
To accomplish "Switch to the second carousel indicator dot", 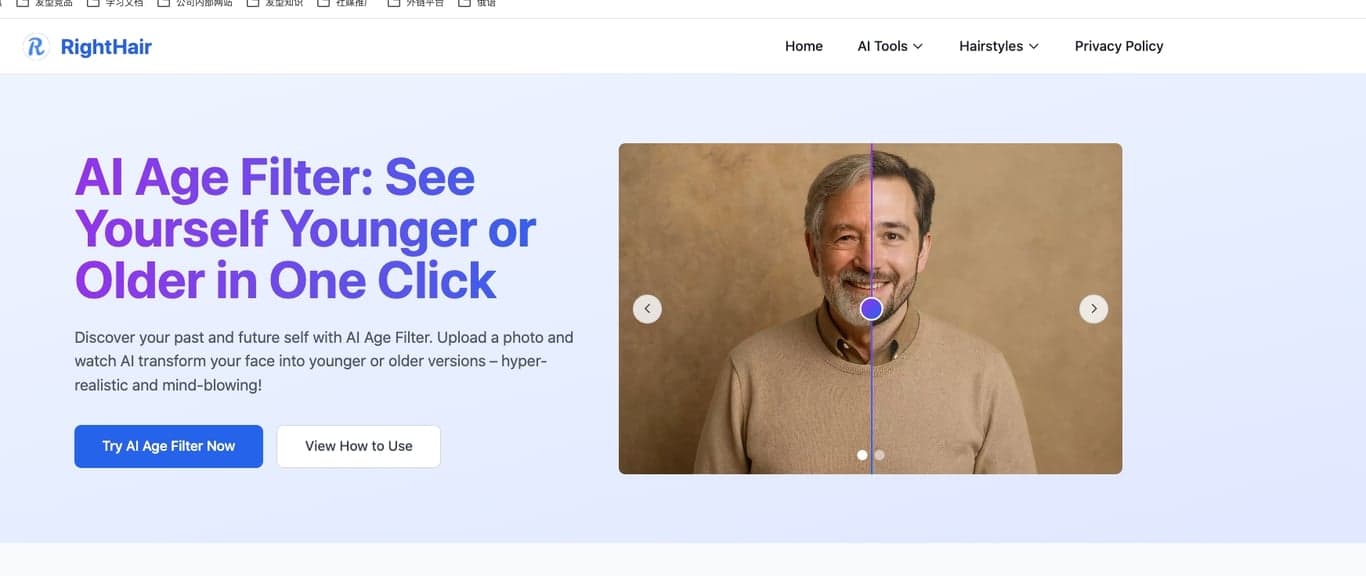I will [x=880, y=455].
